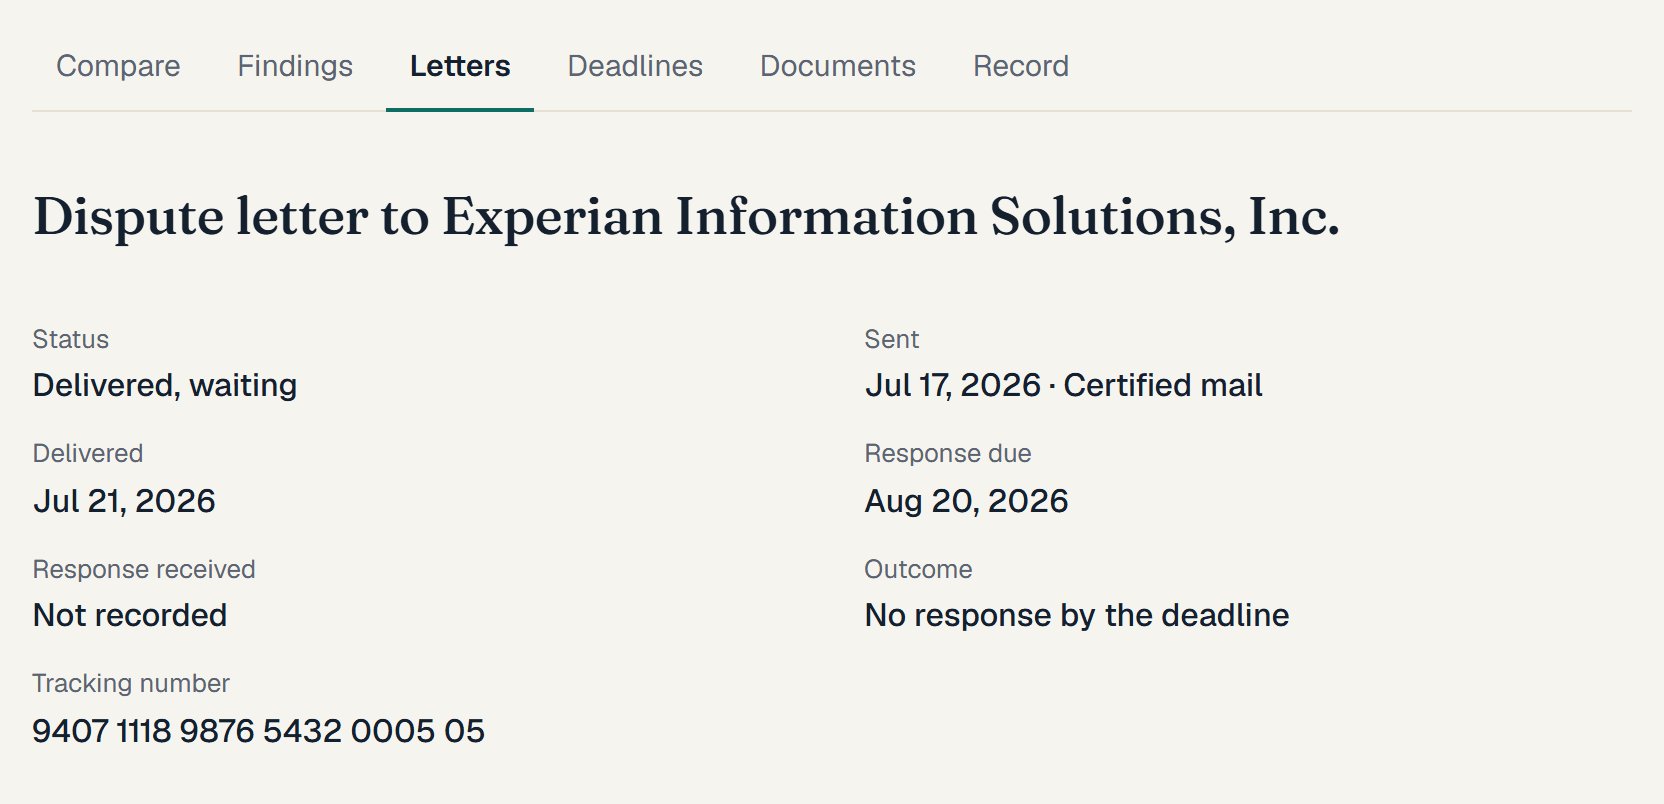Click the outcome 'No response by the deadline'
Screen dimensions: 1664x804
[1077, 615]
